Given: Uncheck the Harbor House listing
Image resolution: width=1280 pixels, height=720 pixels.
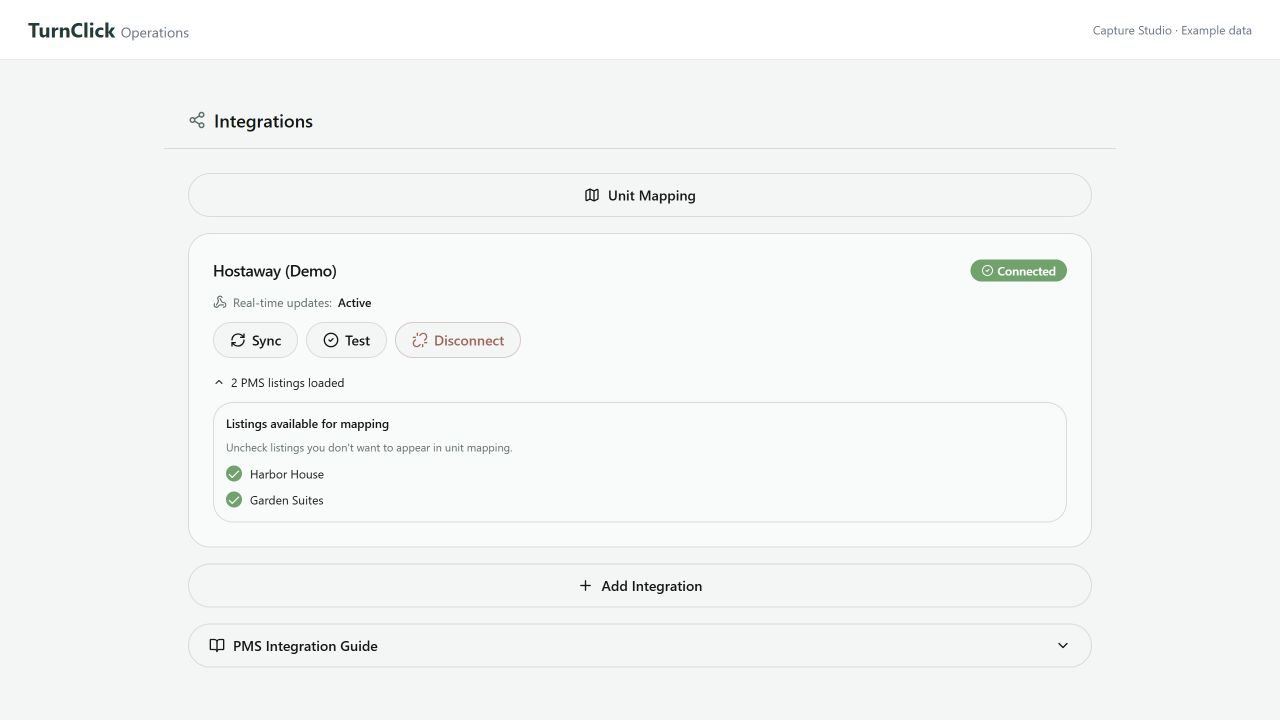Looking at the screenshot, I should click(234, 474).
